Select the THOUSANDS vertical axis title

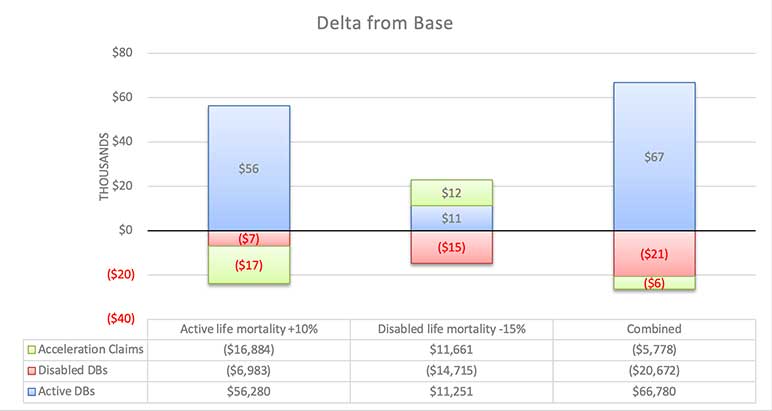(104, 164)
